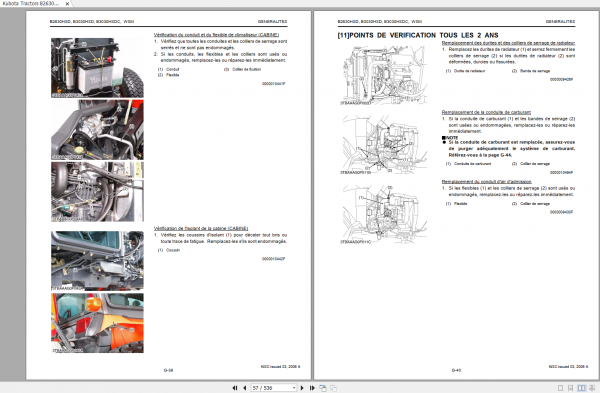Viewport: 600px width, 393px height.
Task: Jump to the last page
Action: [312, 388]
